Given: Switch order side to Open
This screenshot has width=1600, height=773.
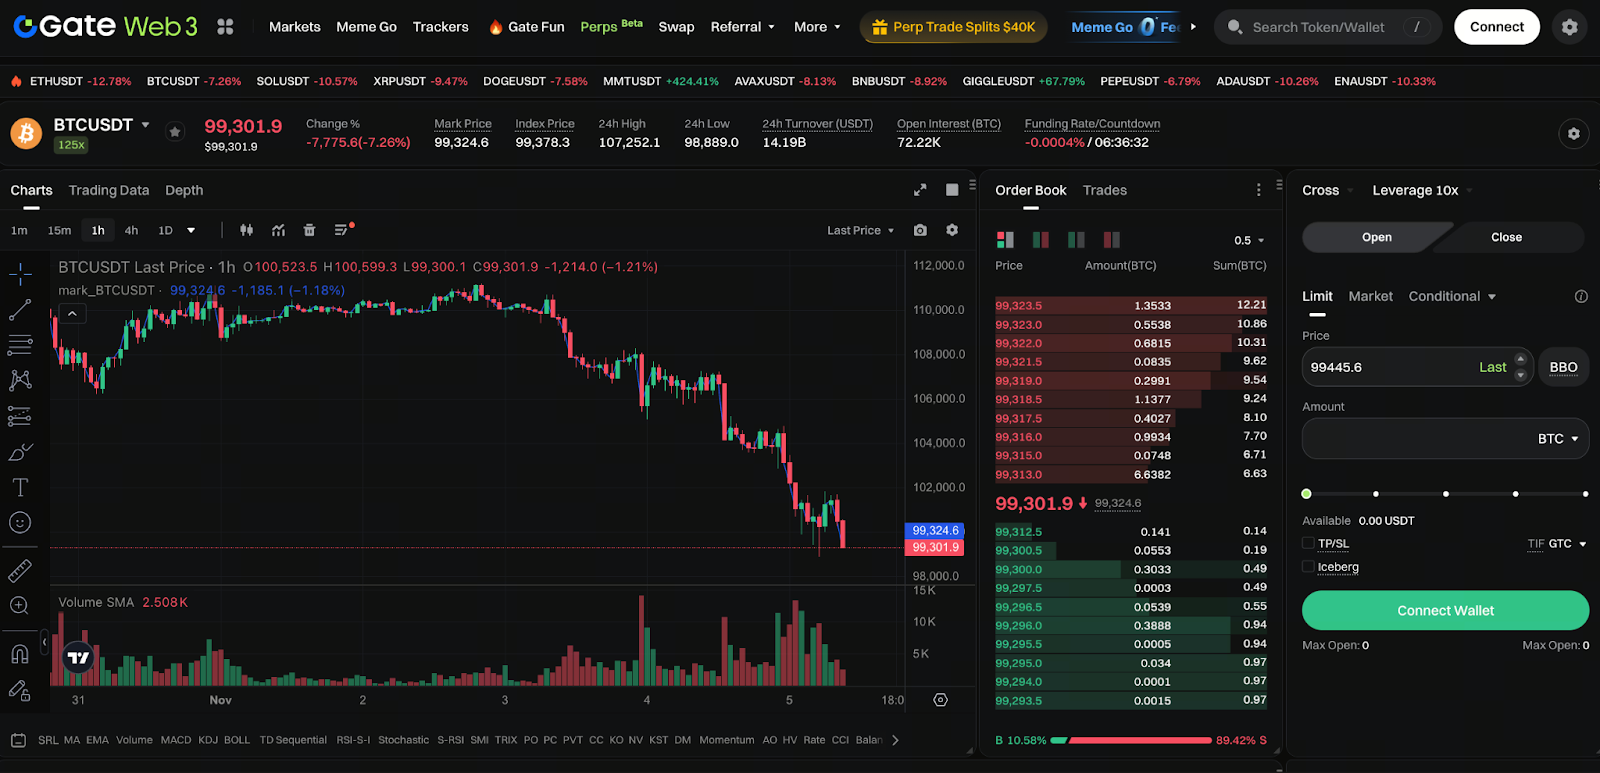Looking at the screenshot, I should [x=1377, y=237].
